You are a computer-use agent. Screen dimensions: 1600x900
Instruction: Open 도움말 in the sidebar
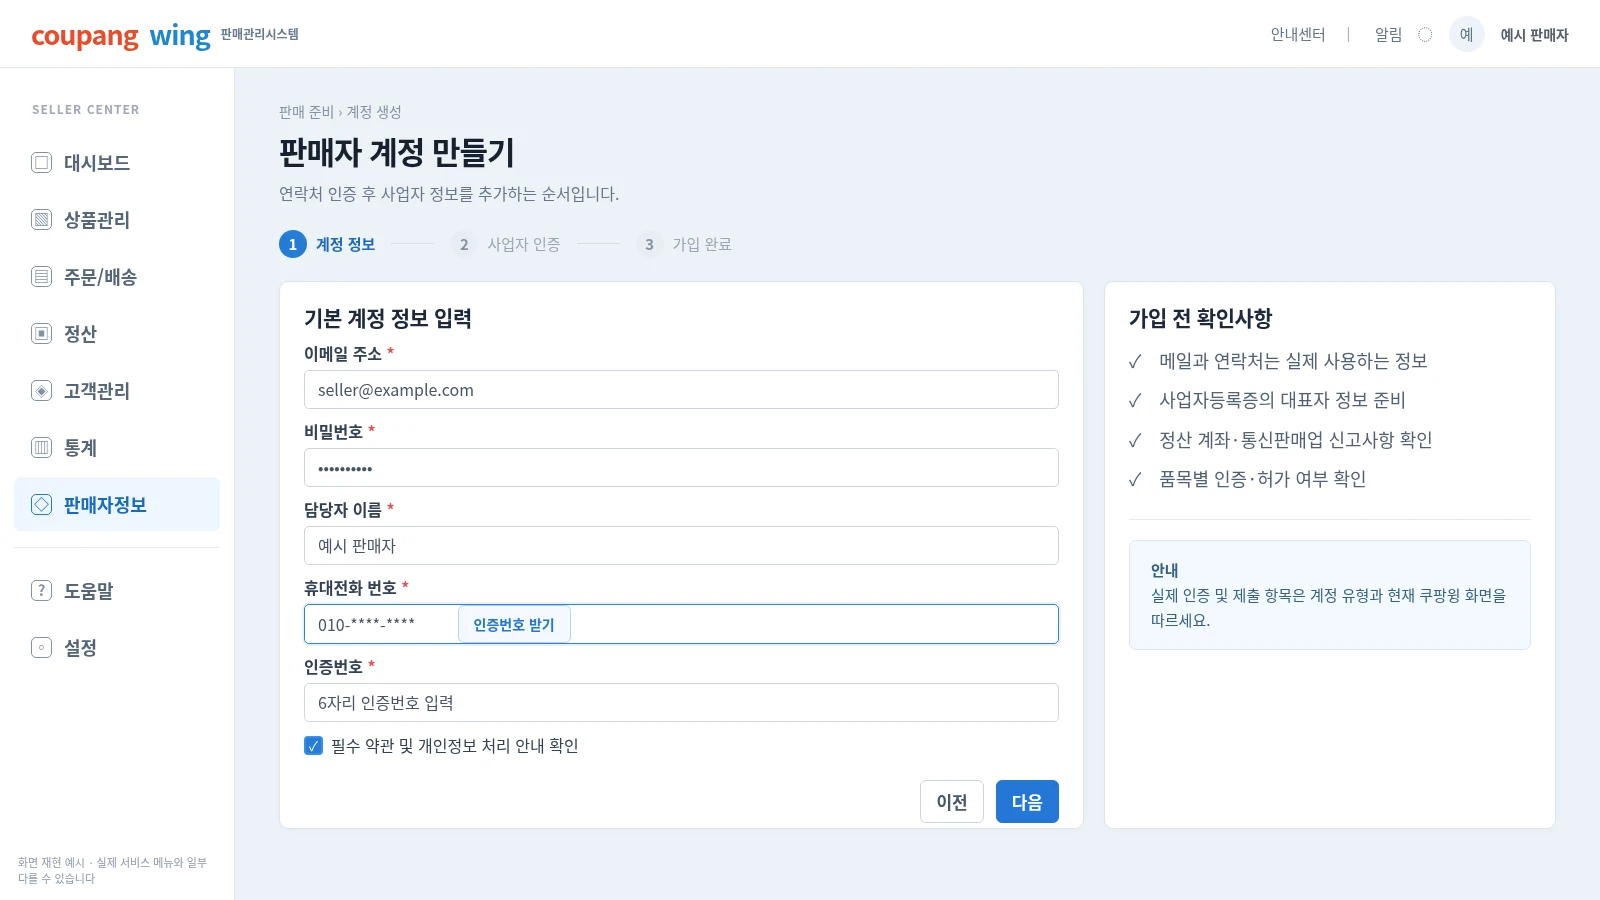tap(117, 590)
